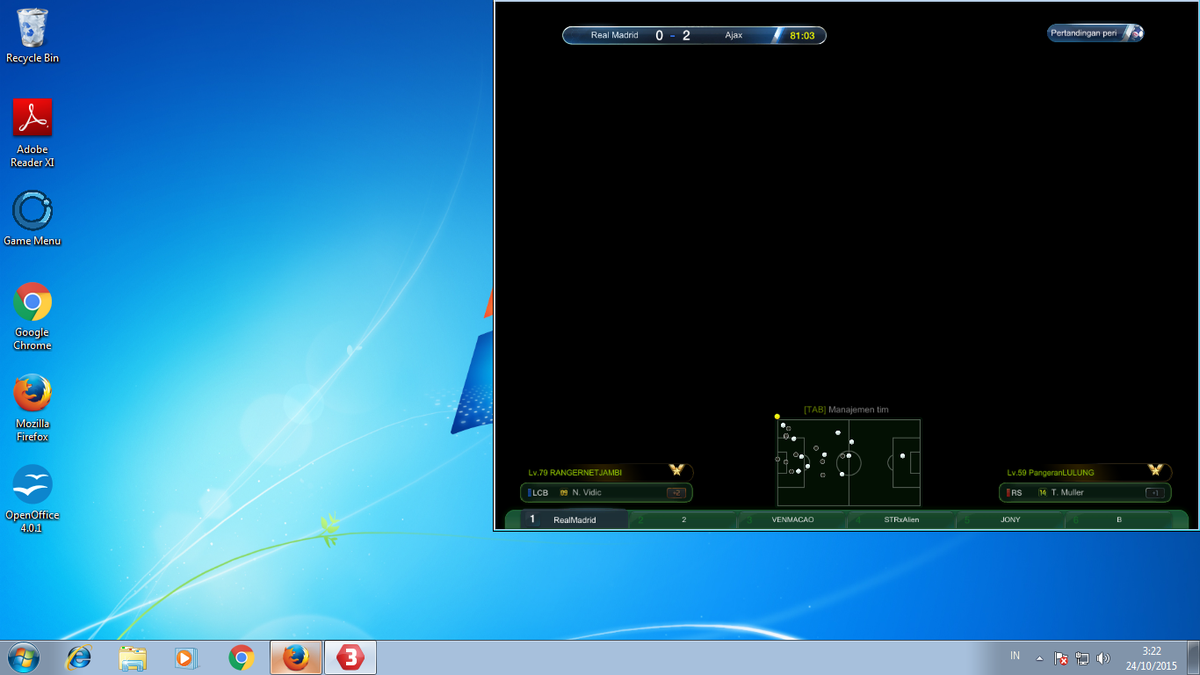Open the network connection tray icon
The height and width of the screenshot is (675, 1200).
pyautogui.click(x=1082, y=658)
